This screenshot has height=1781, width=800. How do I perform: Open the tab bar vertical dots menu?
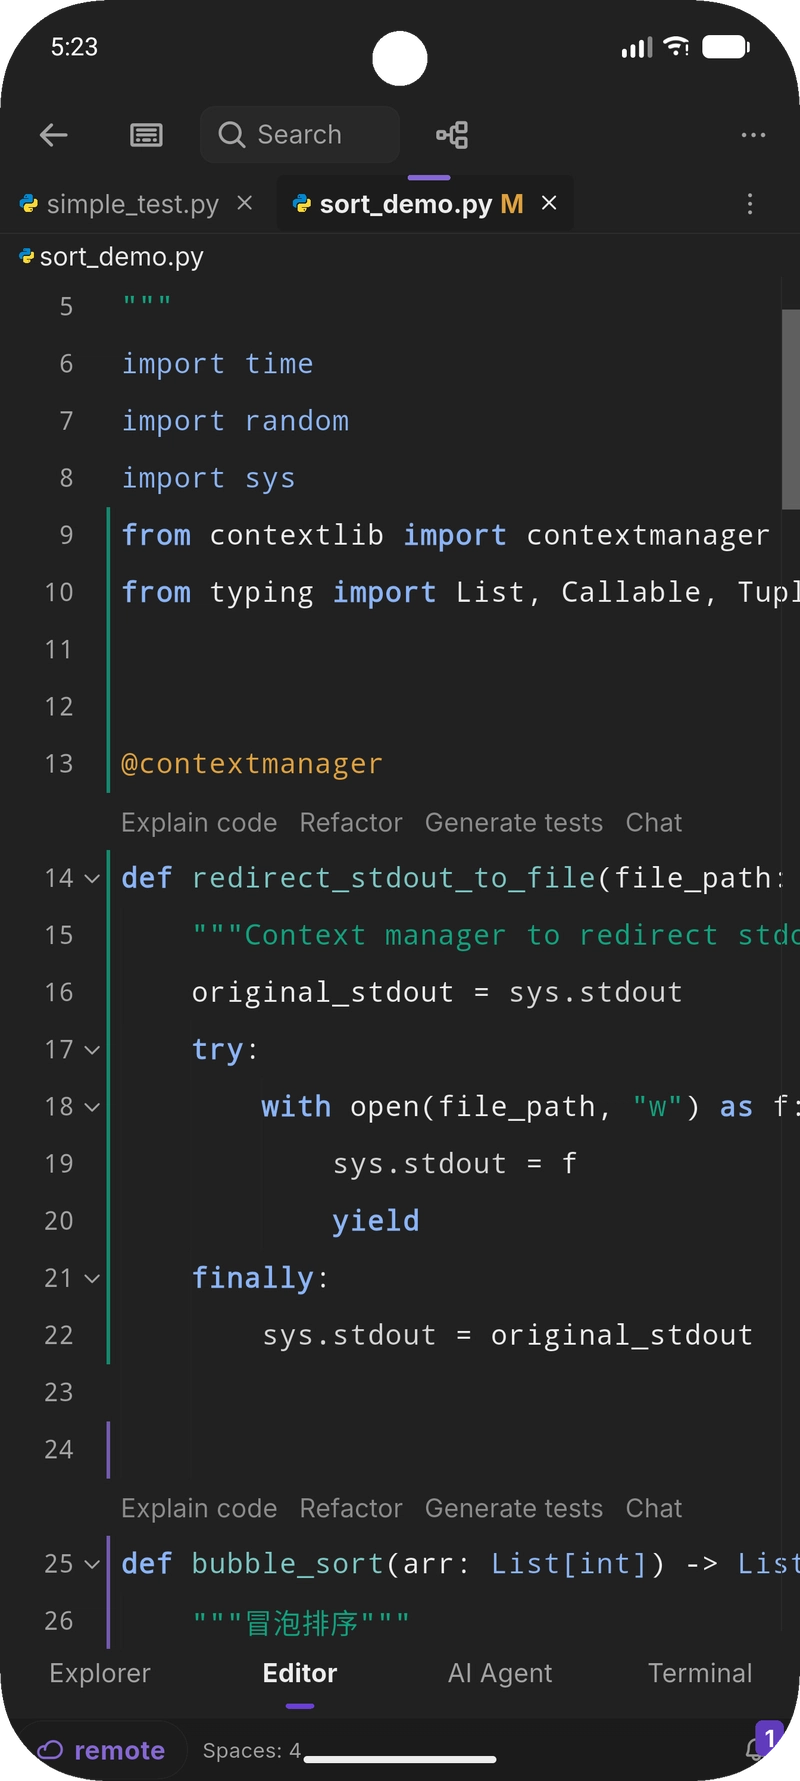[x=750, y=204]
